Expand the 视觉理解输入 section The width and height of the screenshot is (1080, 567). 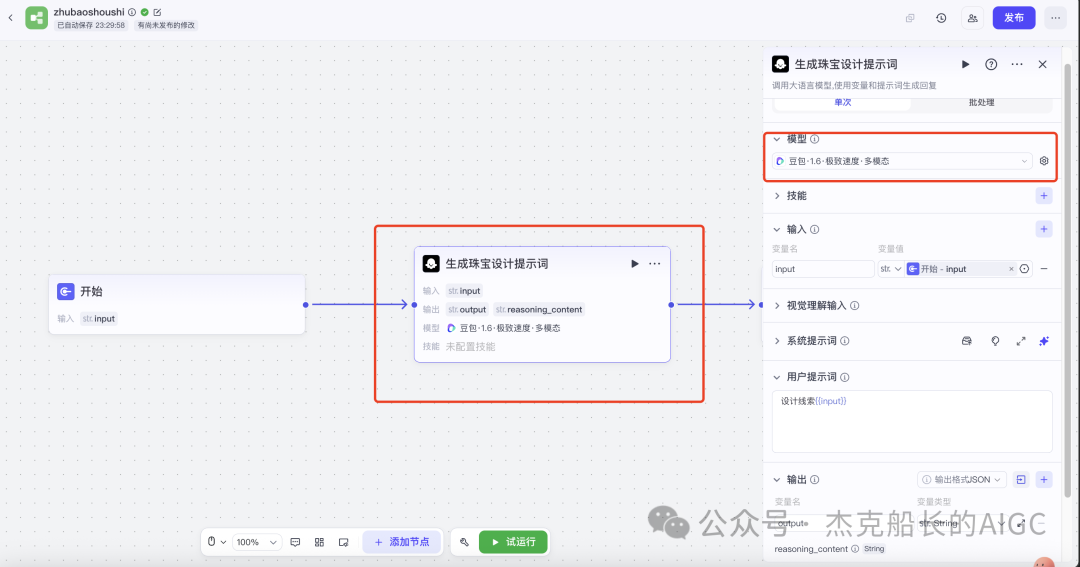(x=777, y=306)
